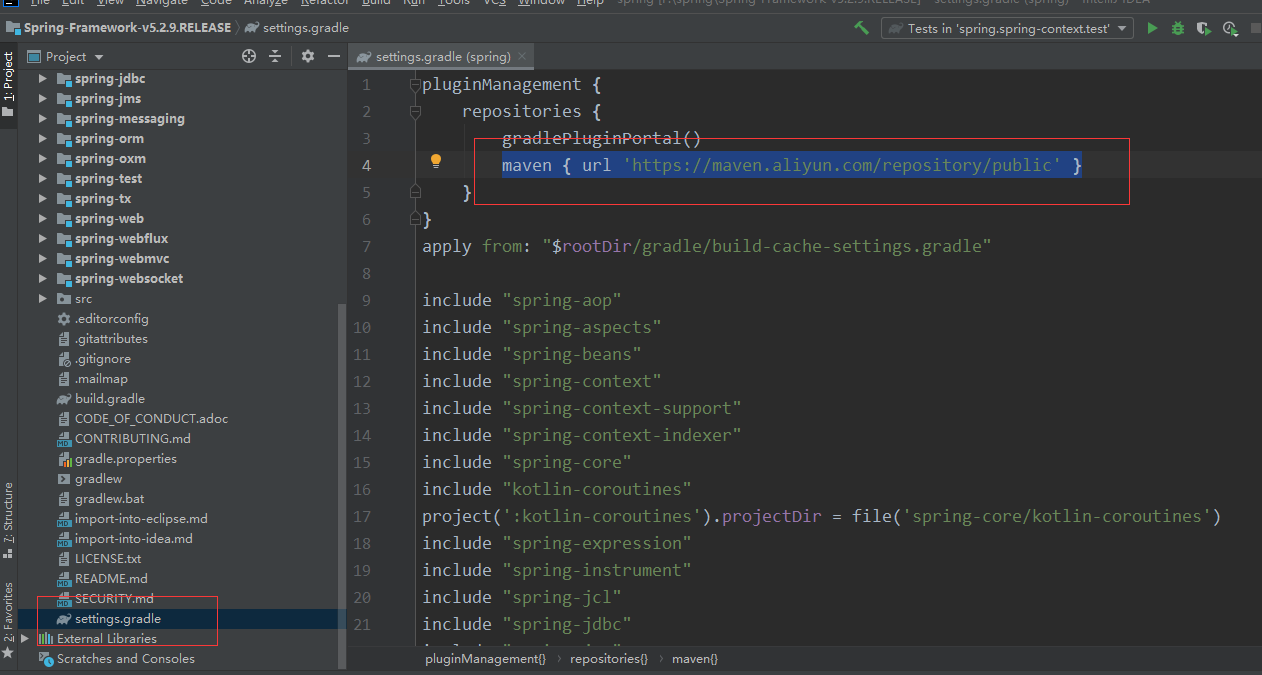
Task: Click the CONTRIBUTING.md markdown icon
Action: click(64, 438)
